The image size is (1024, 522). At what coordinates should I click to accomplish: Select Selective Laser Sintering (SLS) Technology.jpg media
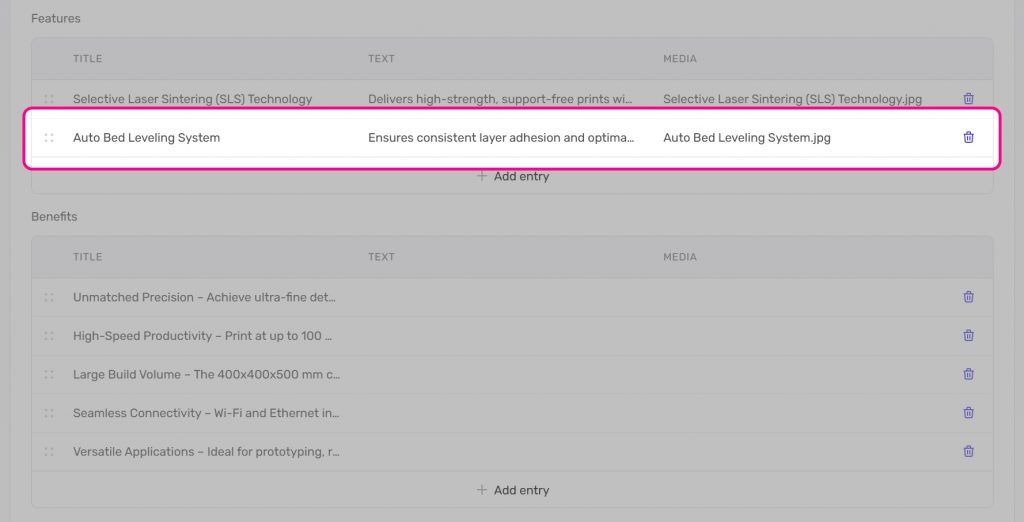(792, 99)
